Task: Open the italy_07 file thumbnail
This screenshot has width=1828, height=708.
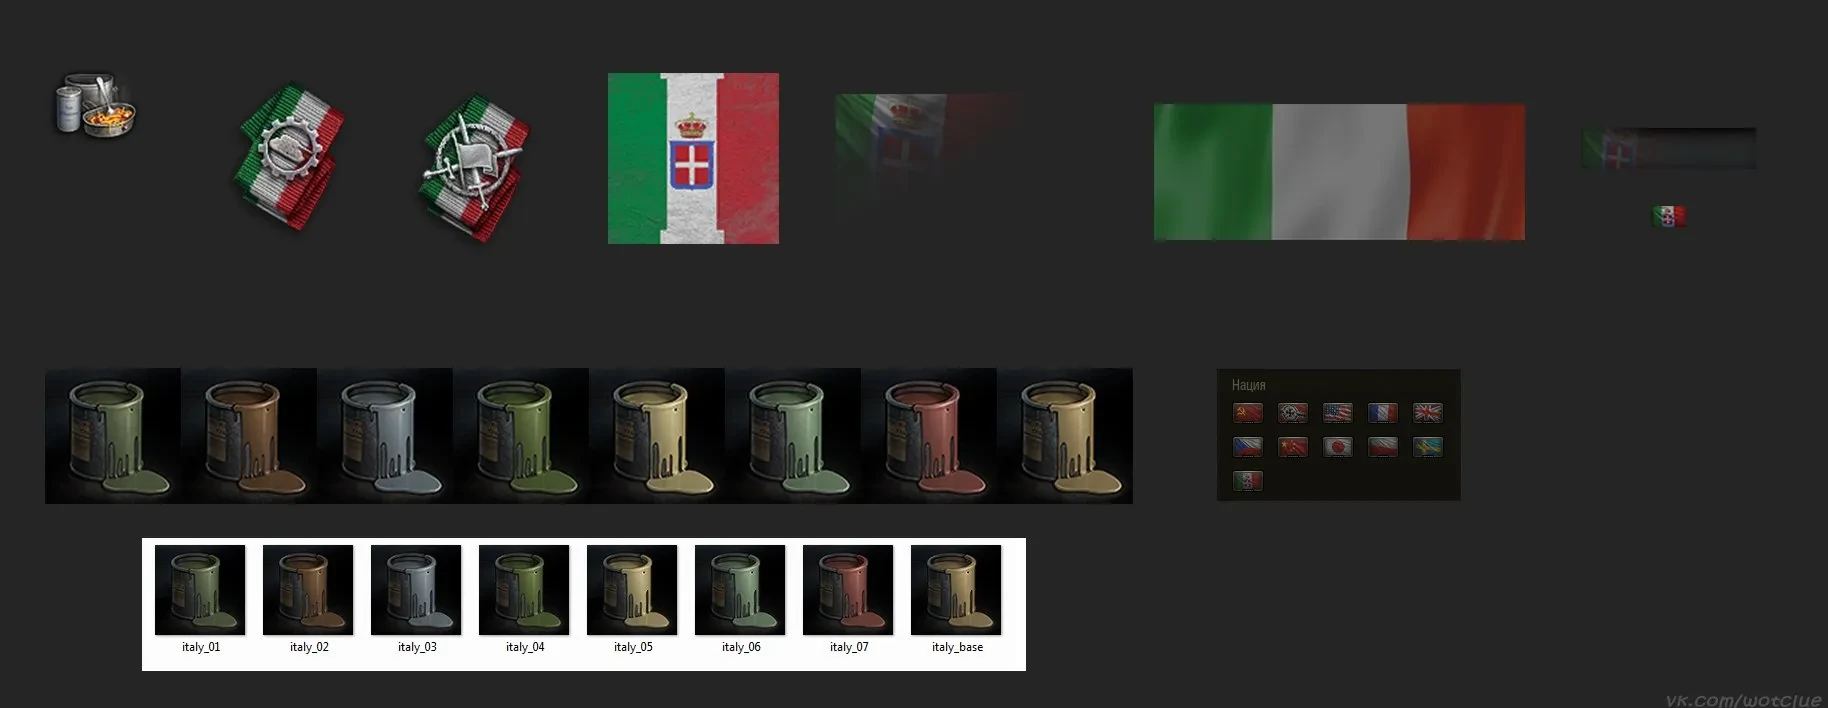Action: point(848,590)
